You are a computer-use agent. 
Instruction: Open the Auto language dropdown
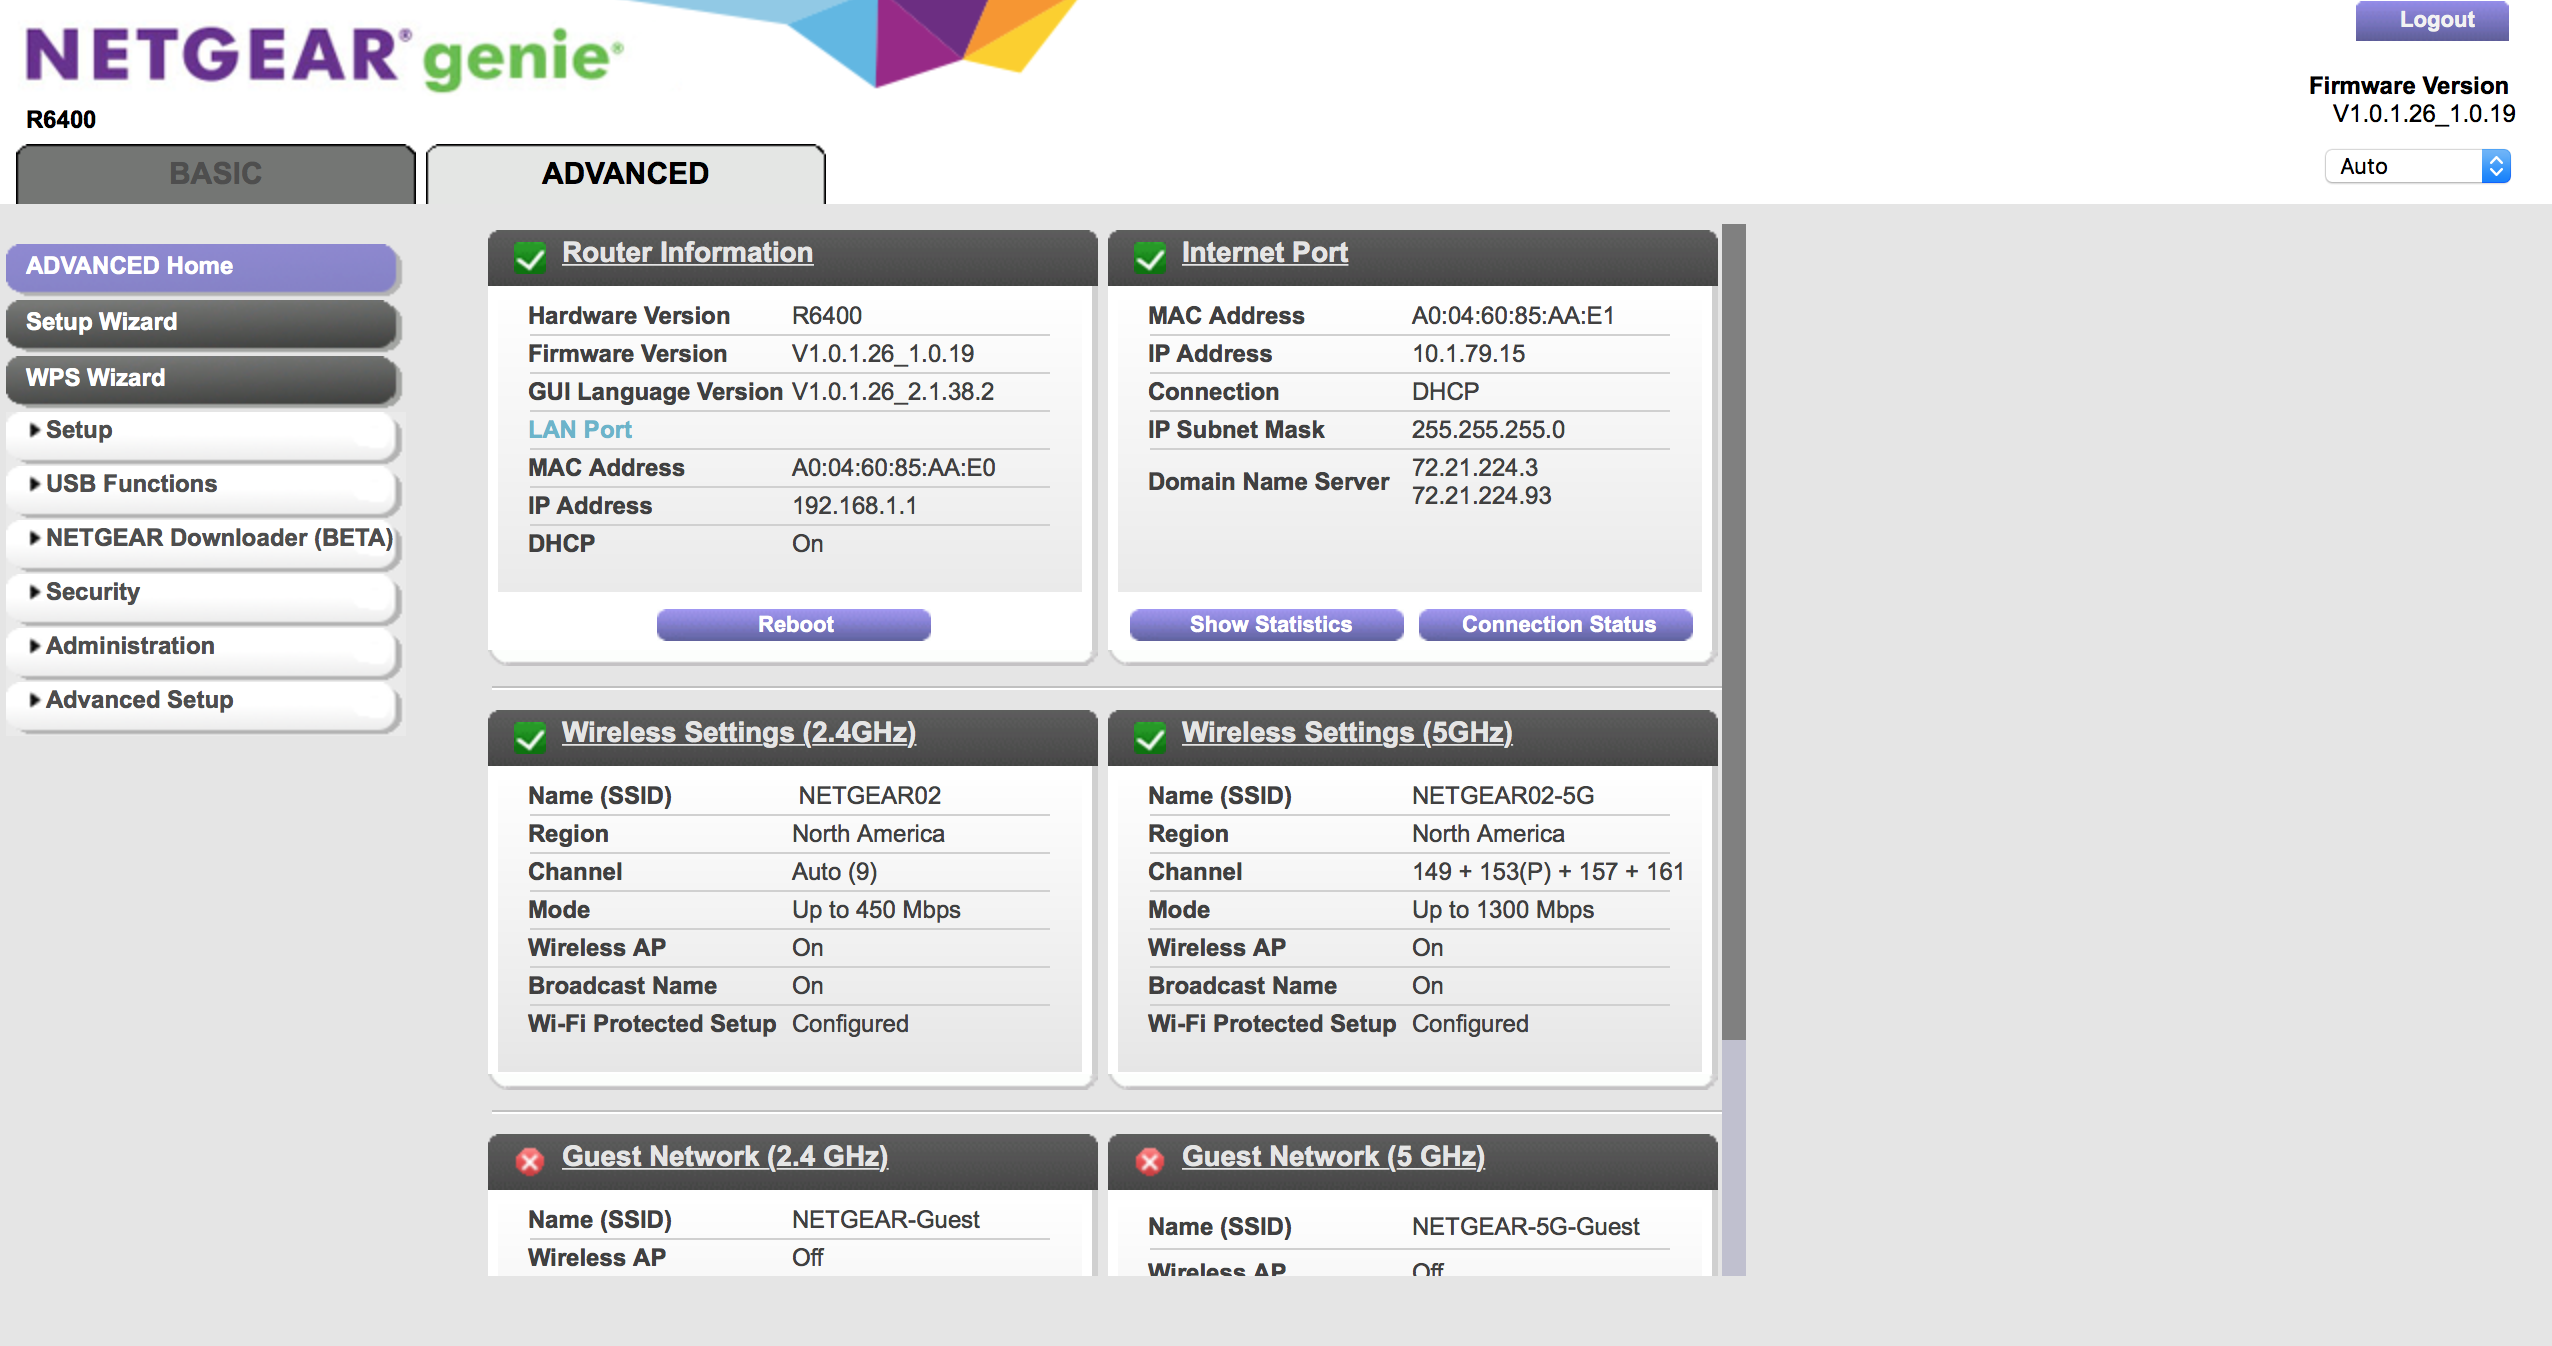pos(2417,166)
